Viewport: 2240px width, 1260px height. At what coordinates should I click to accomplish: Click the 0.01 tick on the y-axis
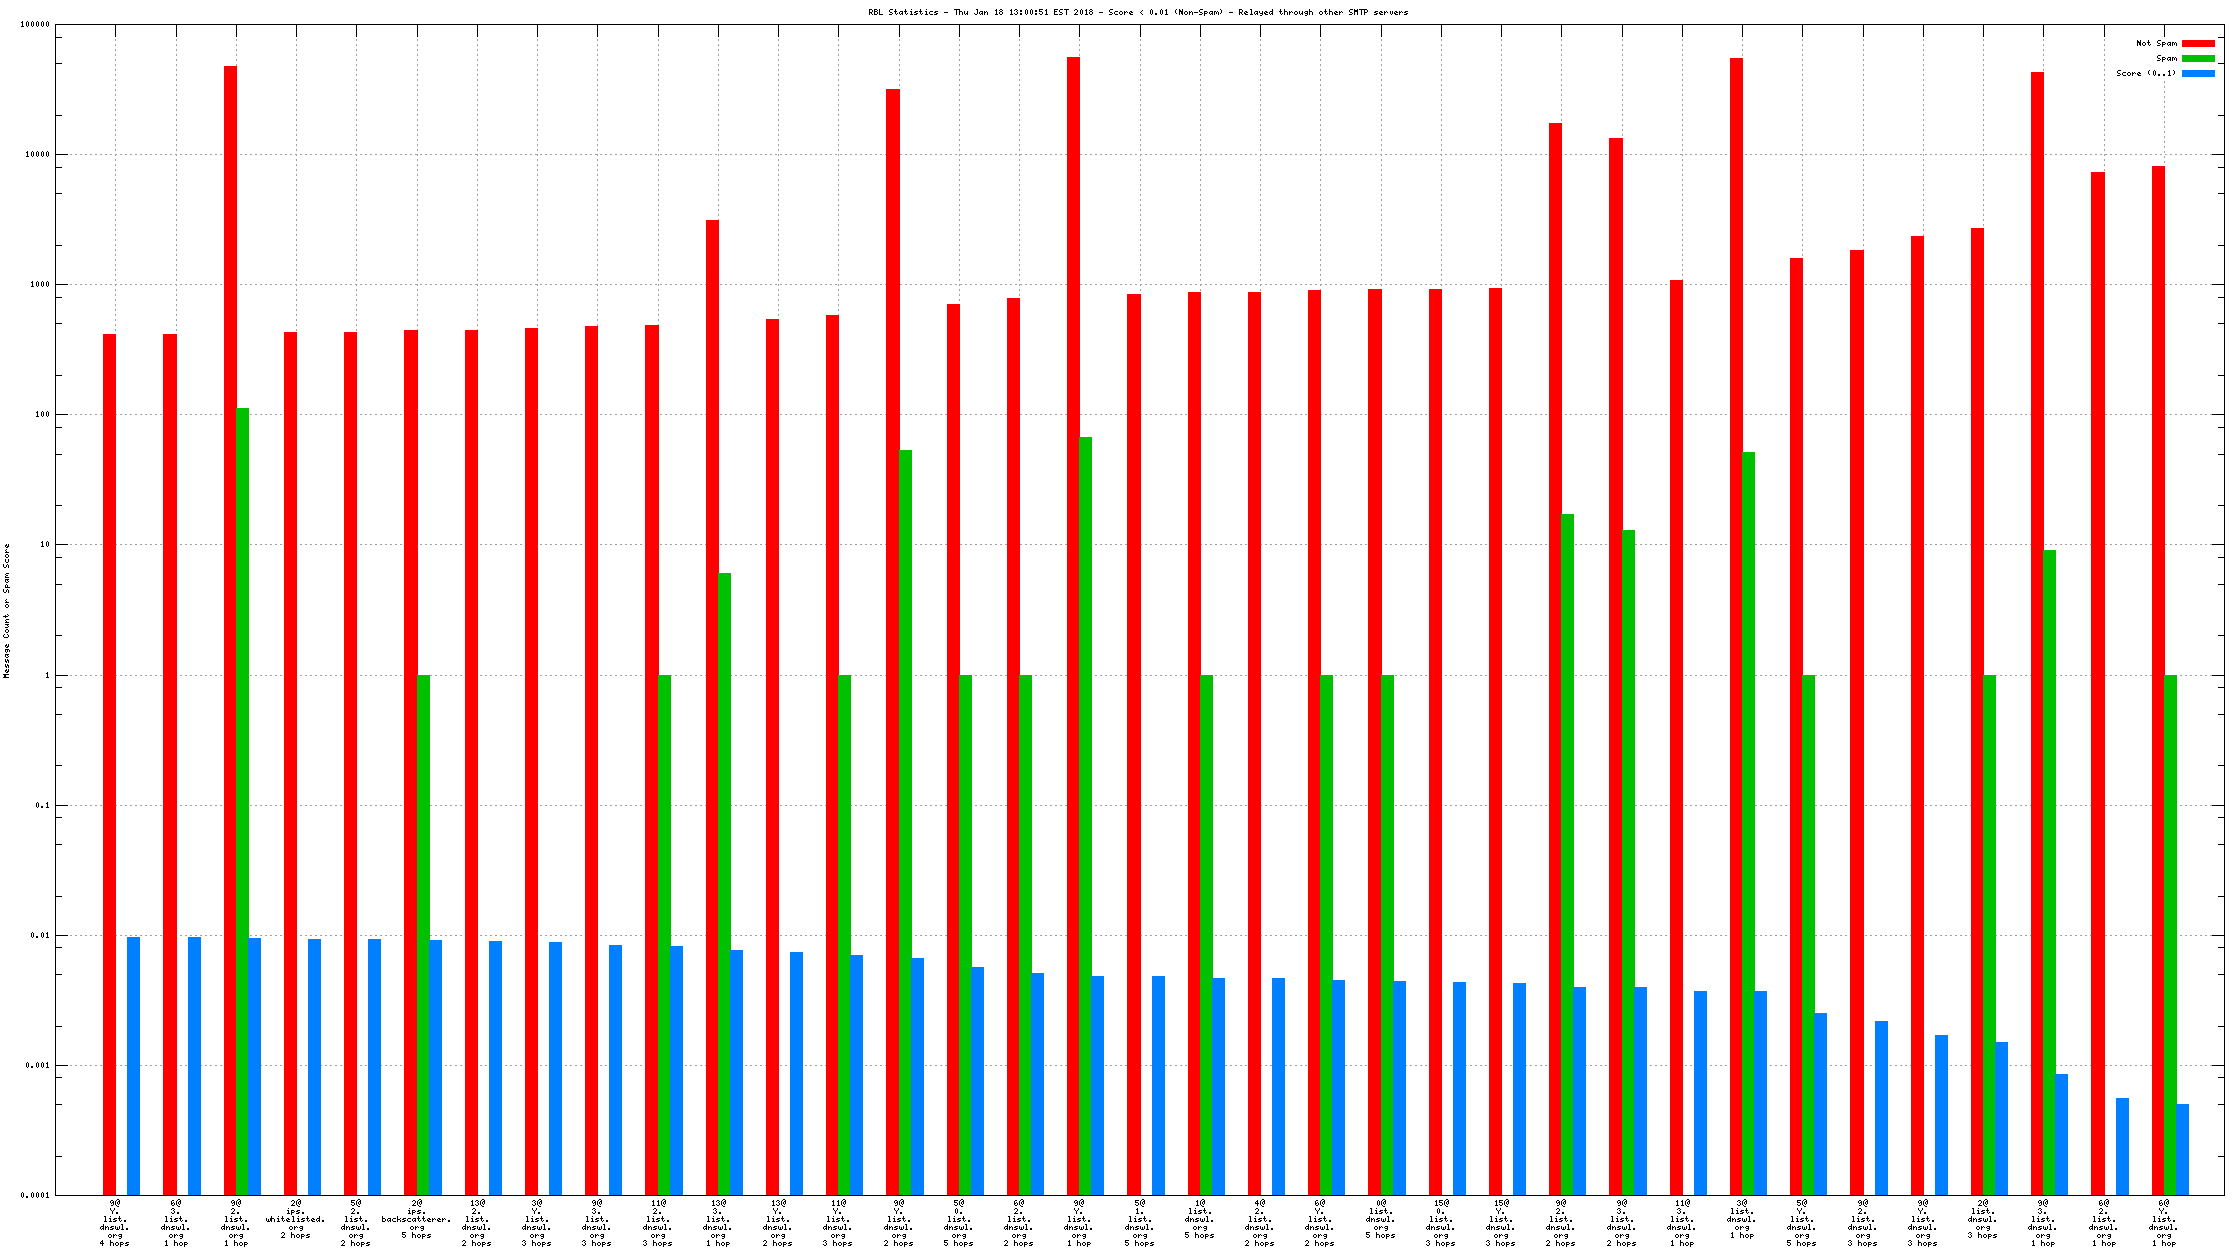point(42,935)
